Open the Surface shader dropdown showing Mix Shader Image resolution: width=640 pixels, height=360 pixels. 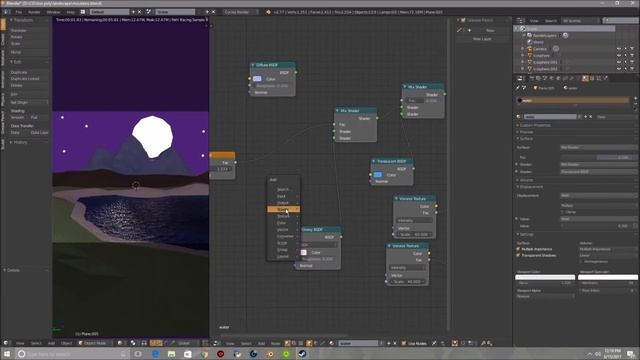598,147
